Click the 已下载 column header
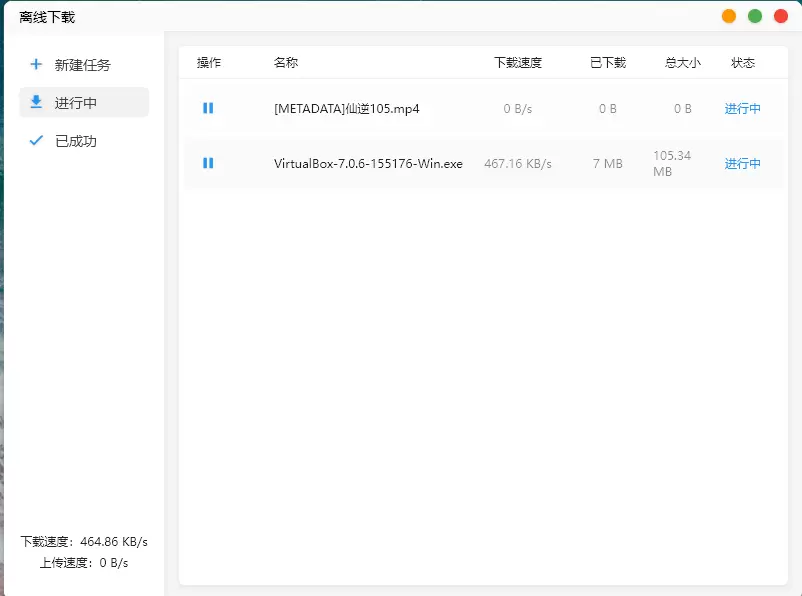The width and height of the screenshot is (802, 596). (x=608, y=63)
